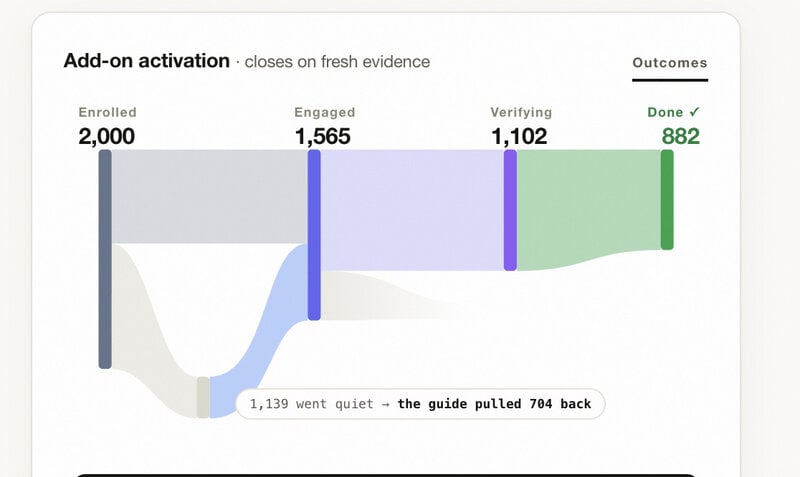The width and height of the screenshot is (800, 477).
Task: Click the Done 882 count
Action: (x=681, y=136)
